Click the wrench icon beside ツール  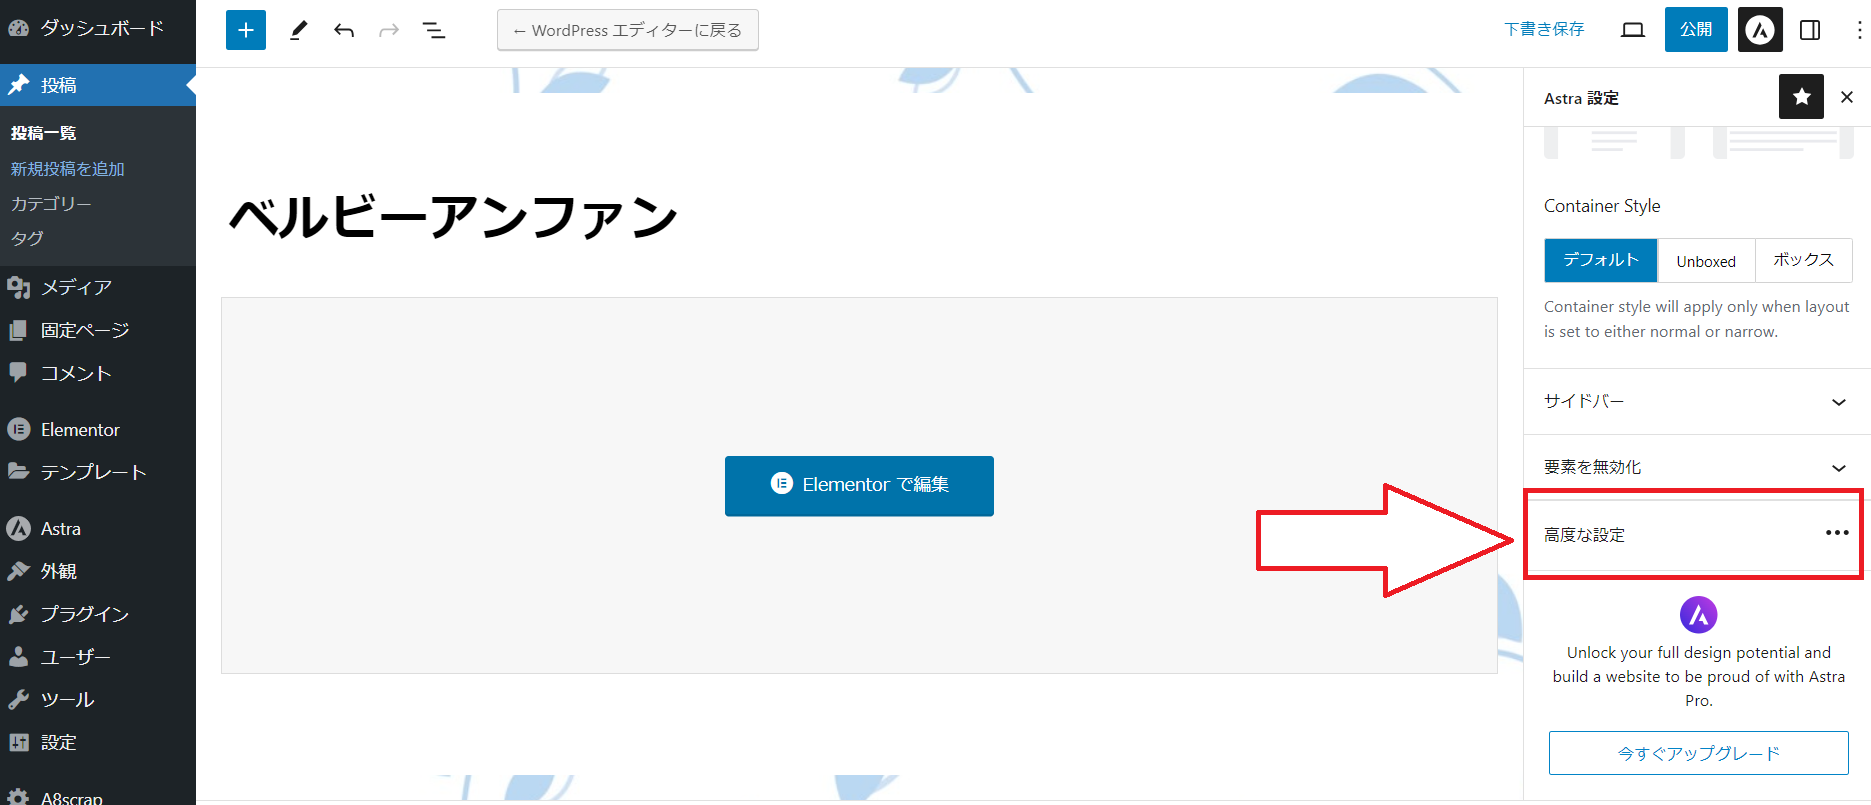click(18, 699)
